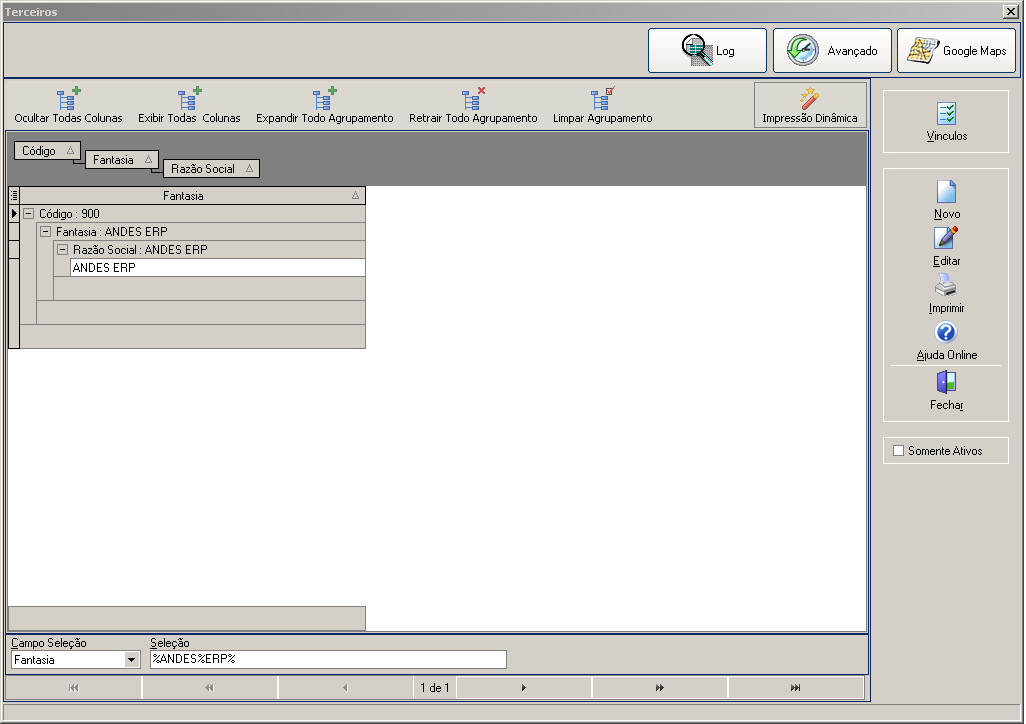This screenshot has height=724, width=1026.
Task: Open Impressão Dinâmica wizard
Action: pos(810,105)
